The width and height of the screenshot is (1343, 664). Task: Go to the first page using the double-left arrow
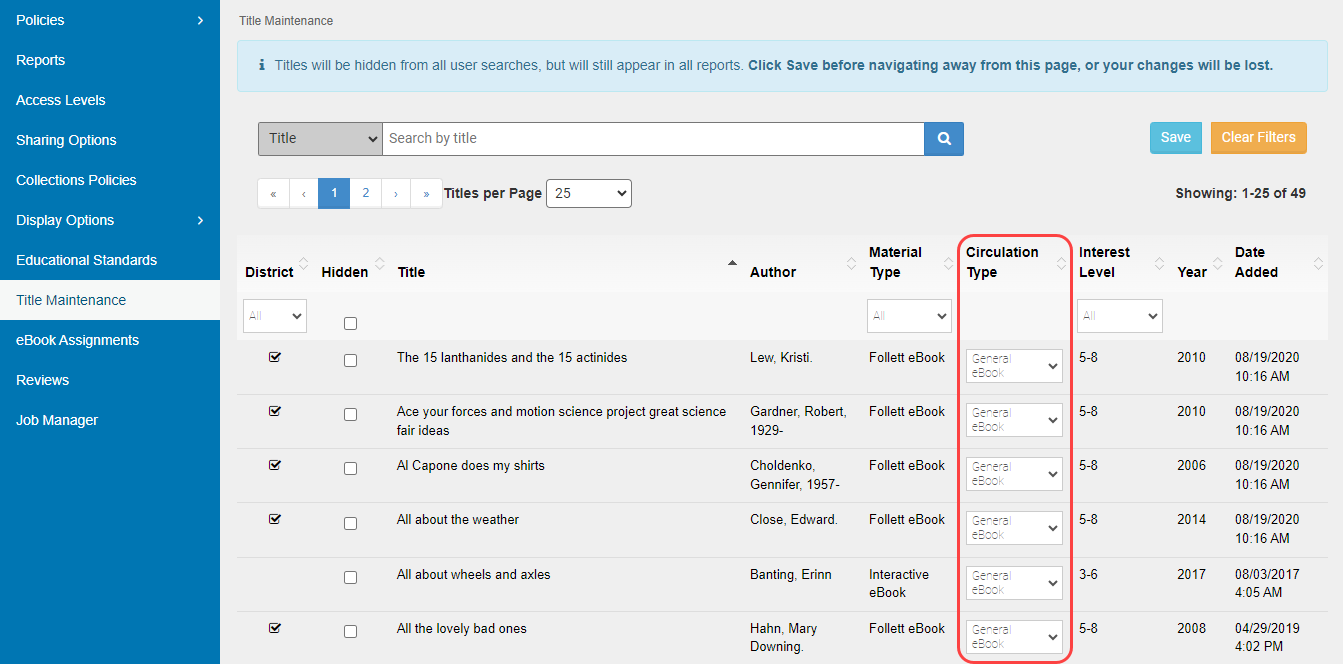(273, 192)
